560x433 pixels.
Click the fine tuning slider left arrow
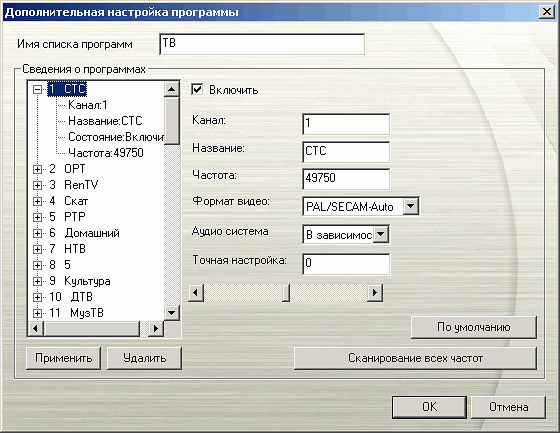[195, 293]
